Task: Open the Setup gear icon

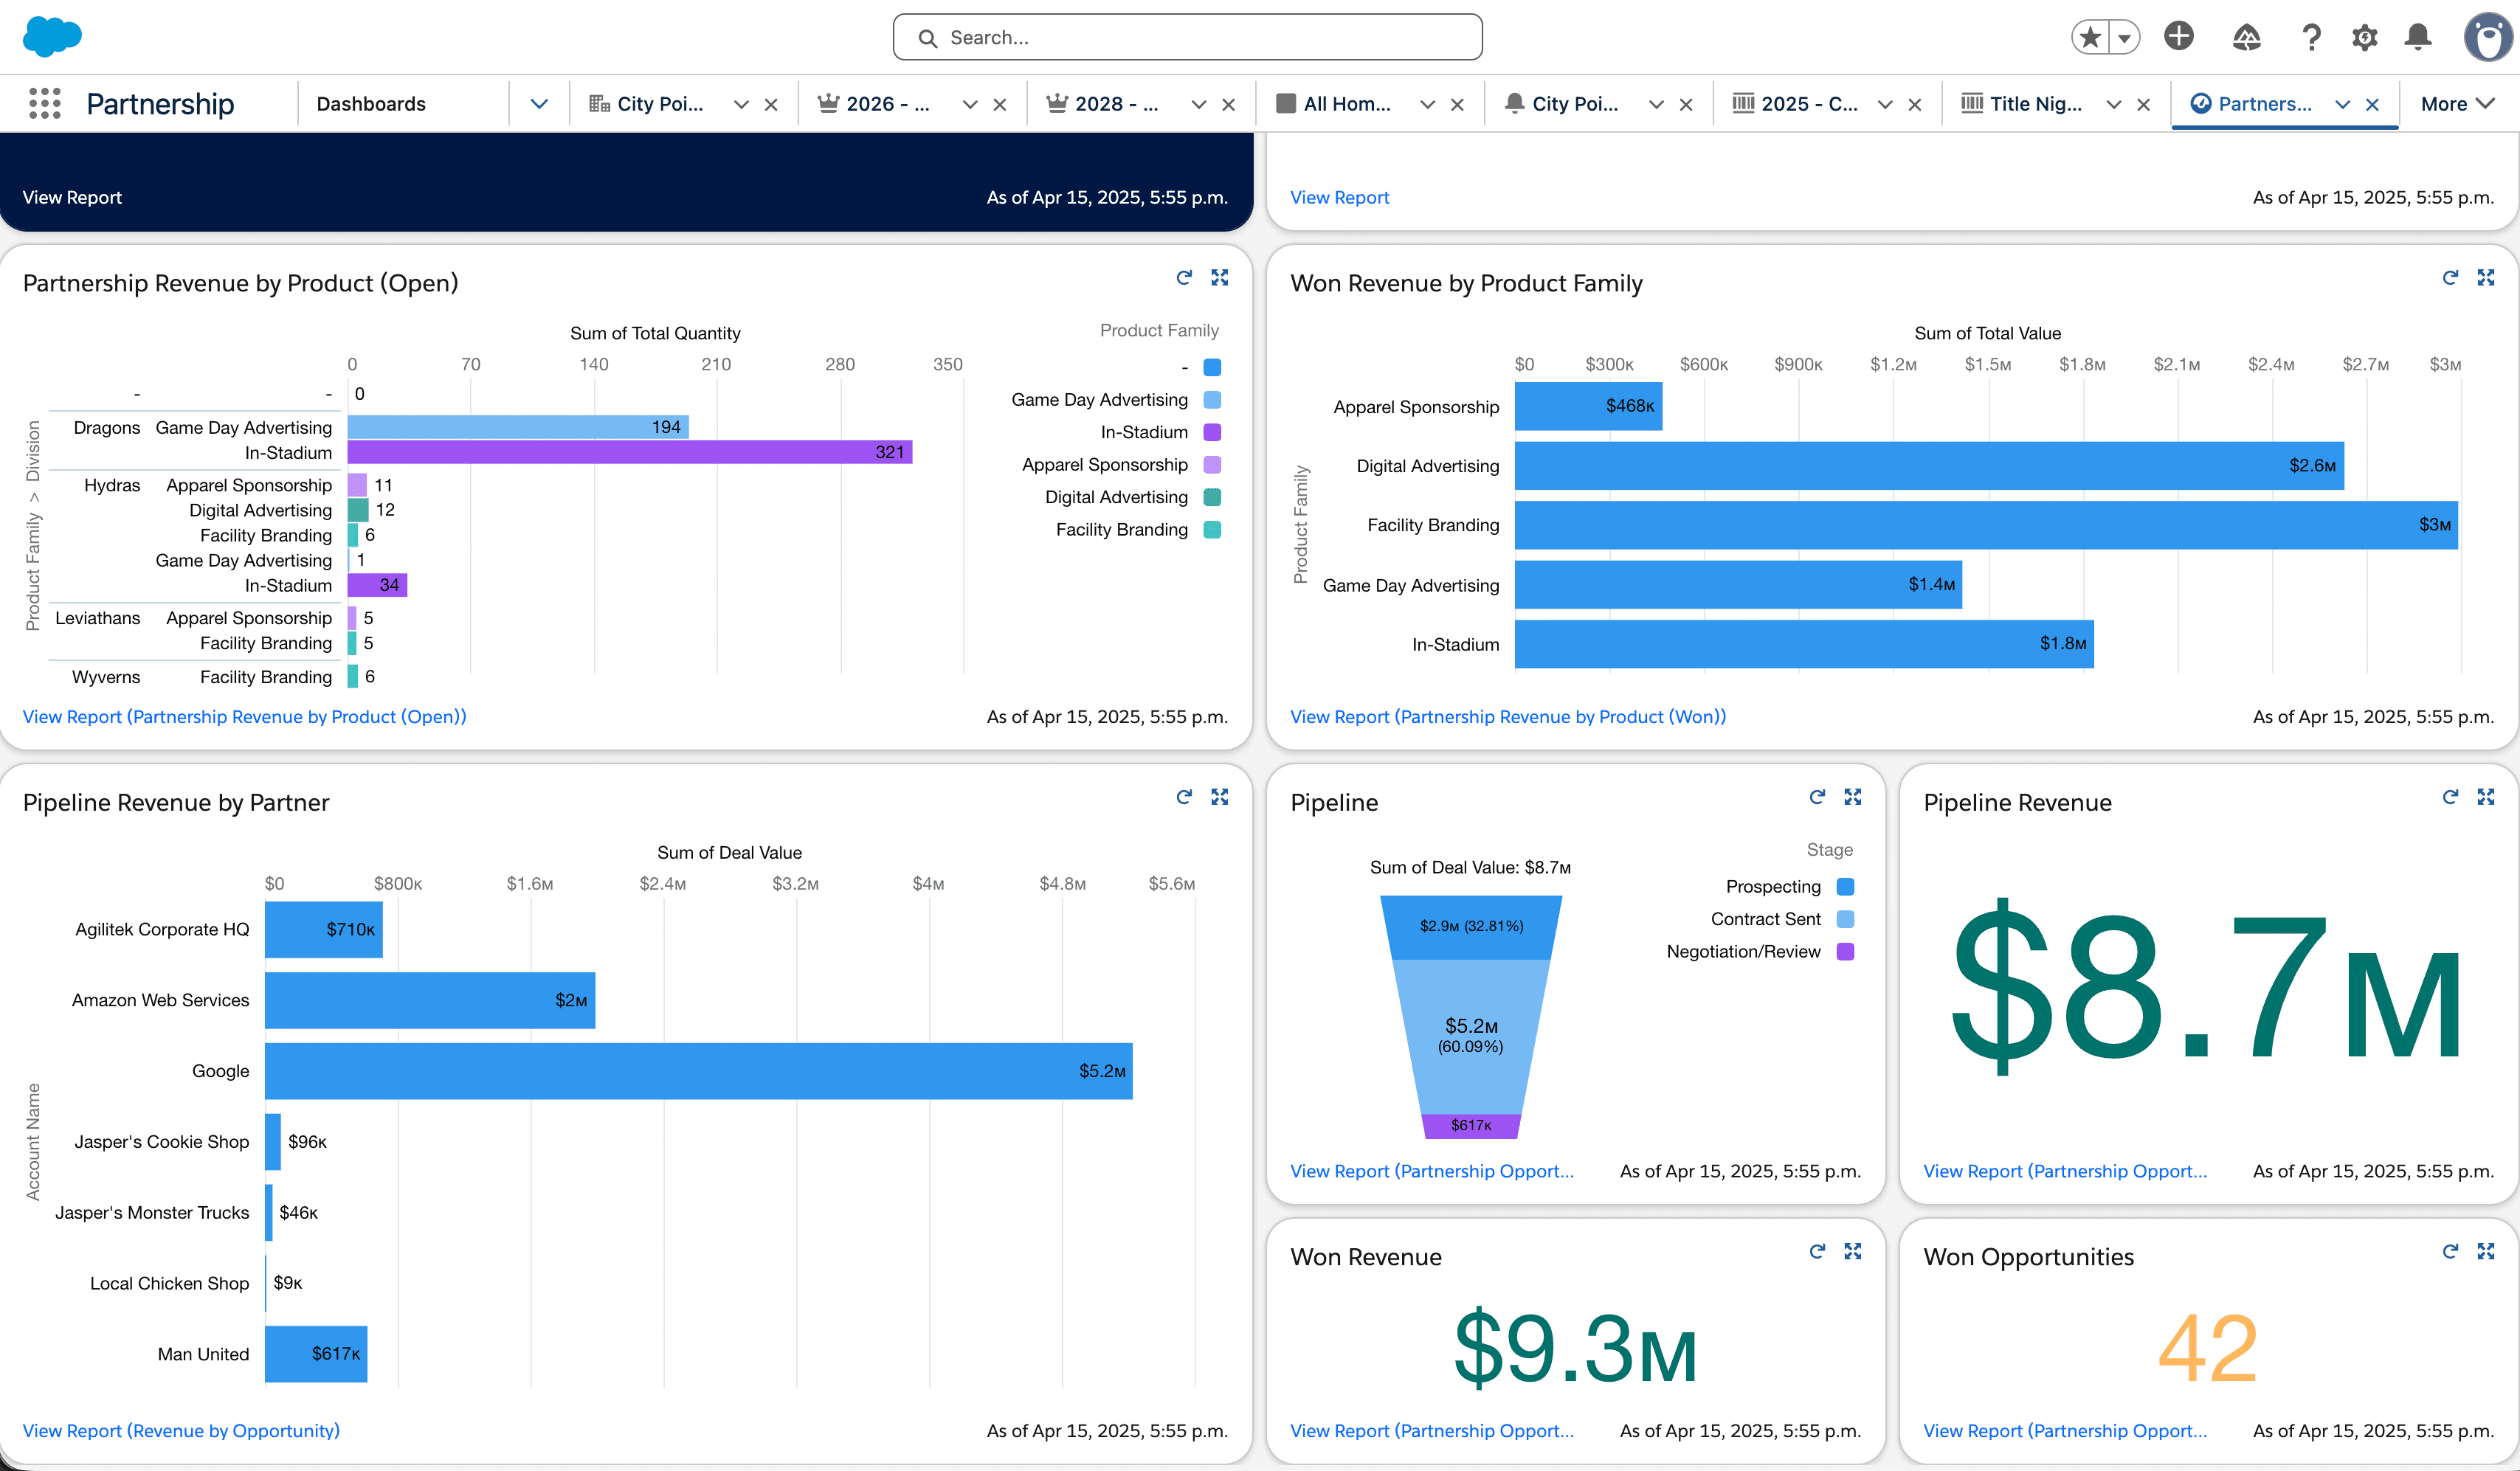Action: click(x=2364, y=37)
